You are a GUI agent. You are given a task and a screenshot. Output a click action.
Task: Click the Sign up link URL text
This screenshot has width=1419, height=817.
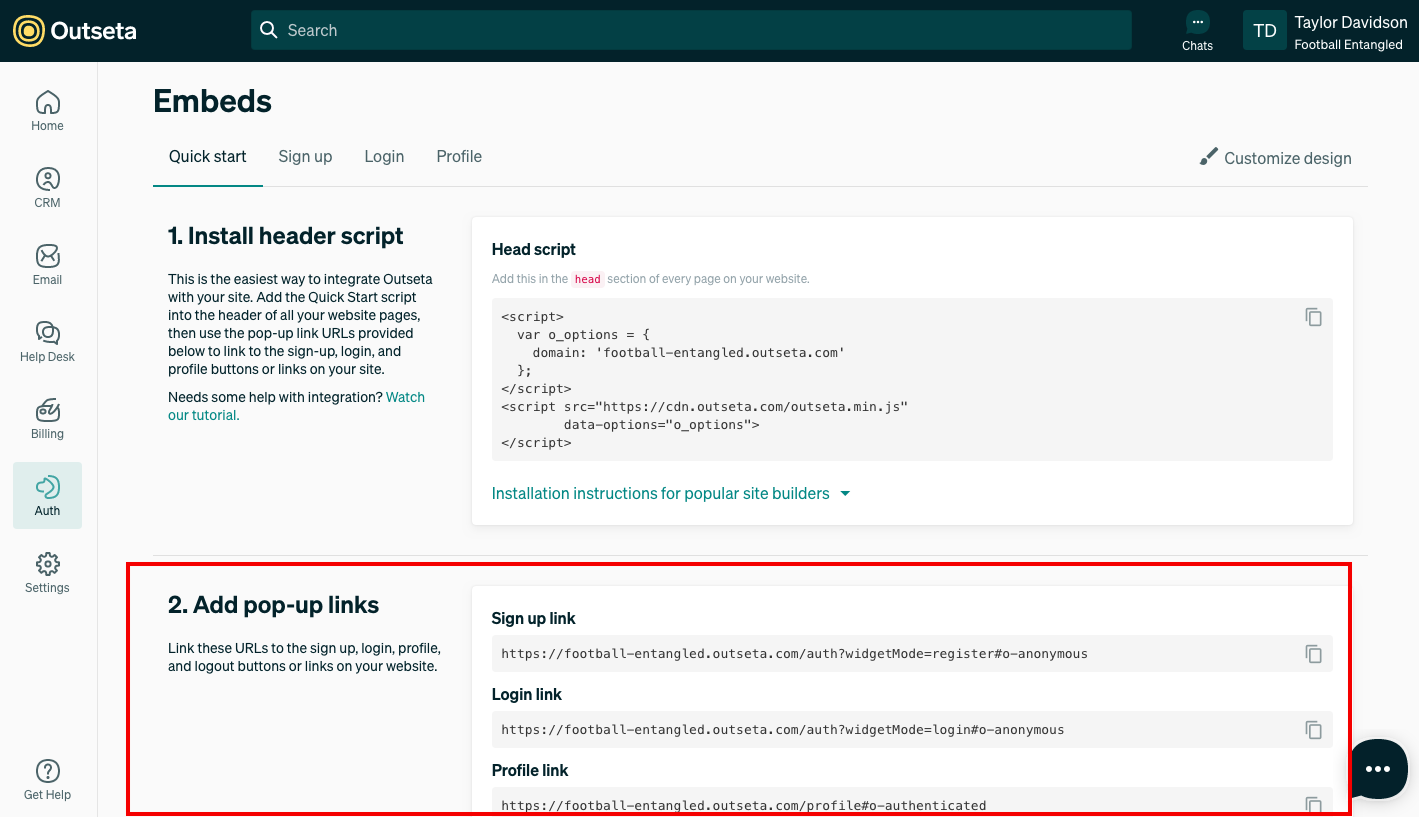point(794,654)
